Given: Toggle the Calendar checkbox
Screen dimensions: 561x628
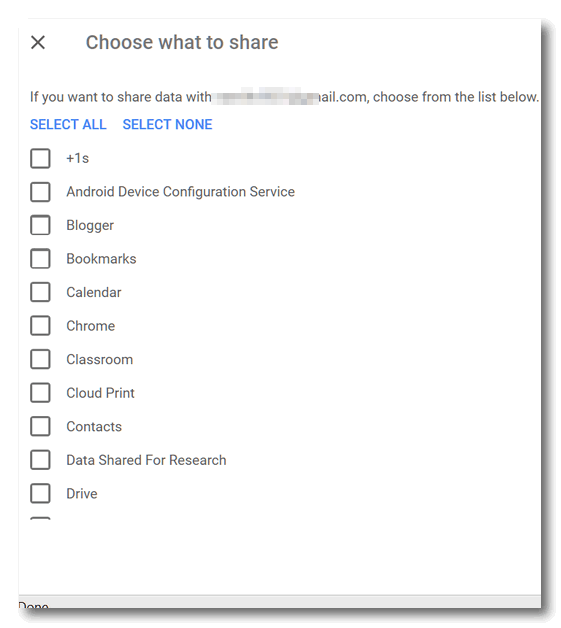Looking at the screenshot, I should [40, 292].
